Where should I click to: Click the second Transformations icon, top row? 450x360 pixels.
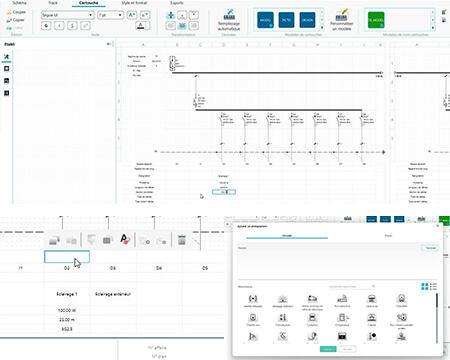[182, 15]
